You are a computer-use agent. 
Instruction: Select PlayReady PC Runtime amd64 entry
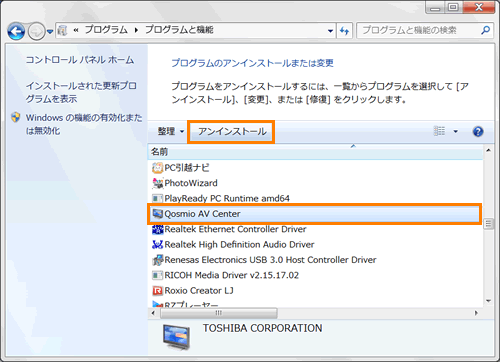coord(227,198)
